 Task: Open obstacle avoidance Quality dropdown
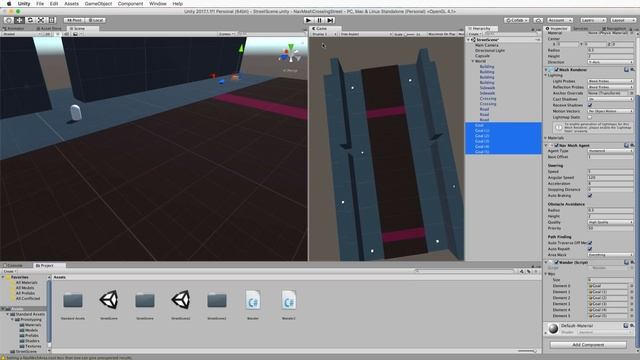(610, 222)
